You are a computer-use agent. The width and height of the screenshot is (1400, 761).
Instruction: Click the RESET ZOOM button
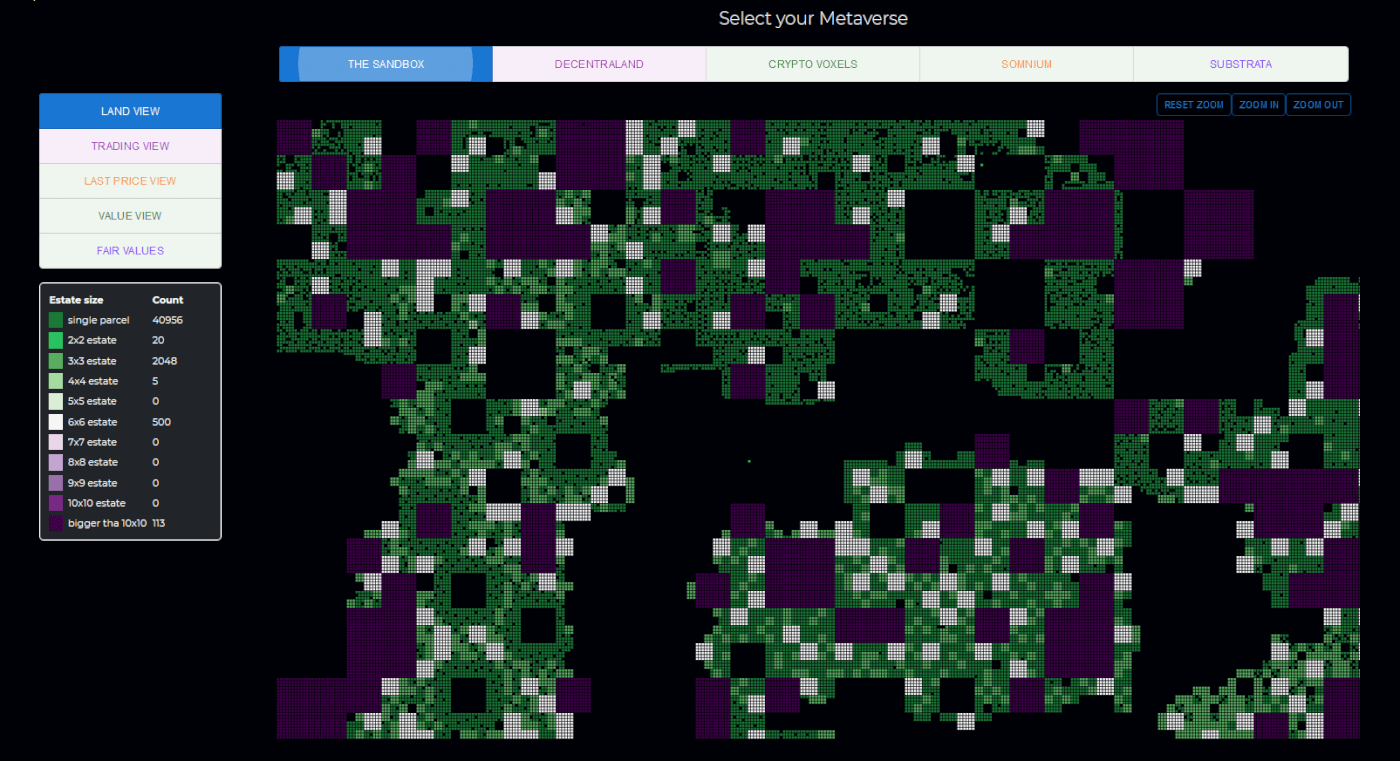tap(1193, 104)
